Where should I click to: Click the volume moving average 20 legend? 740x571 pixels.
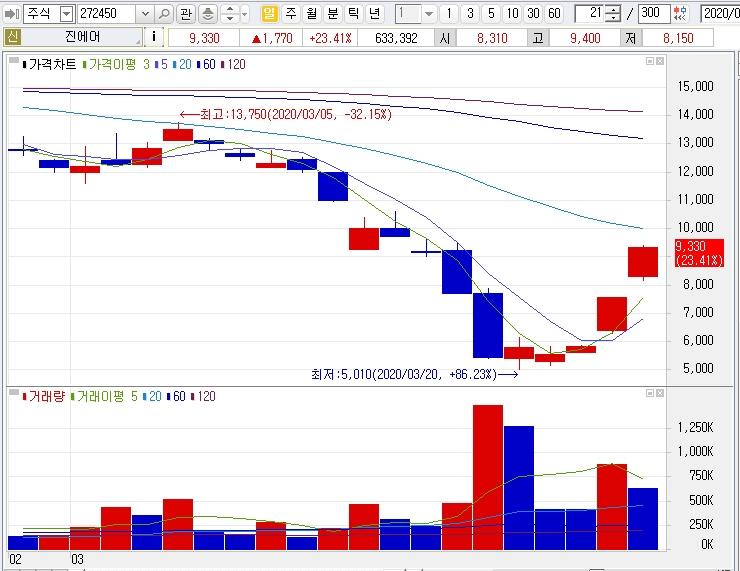click(152, 396)
